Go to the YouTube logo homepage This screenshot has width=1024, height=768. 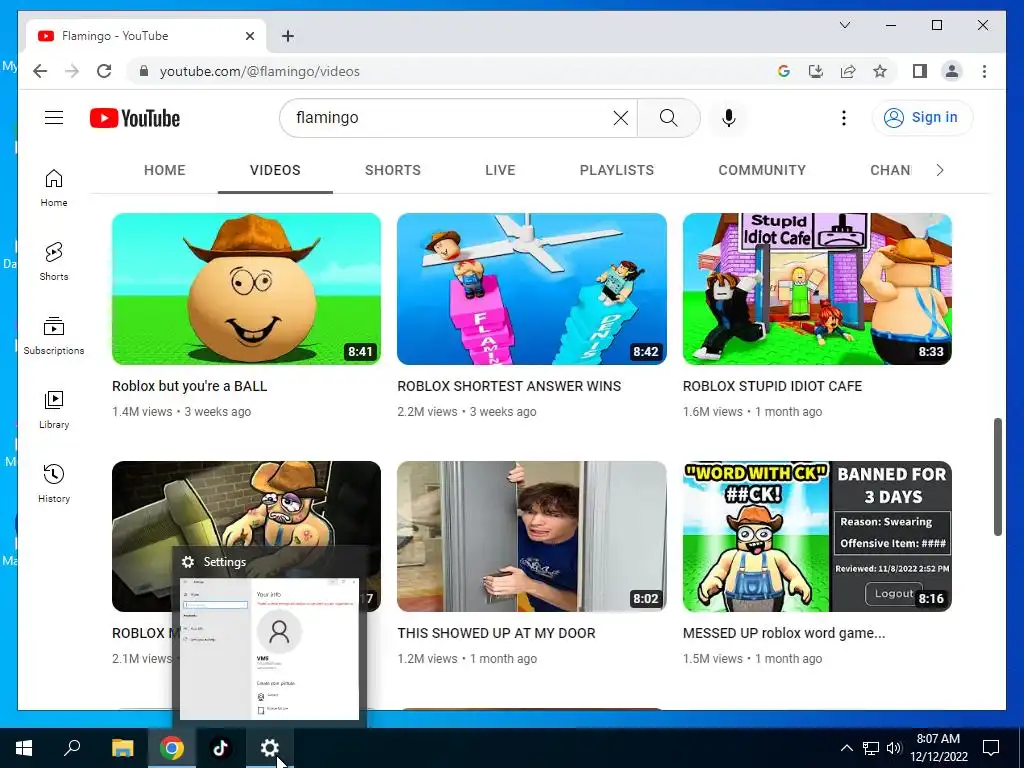coord(135,118)
